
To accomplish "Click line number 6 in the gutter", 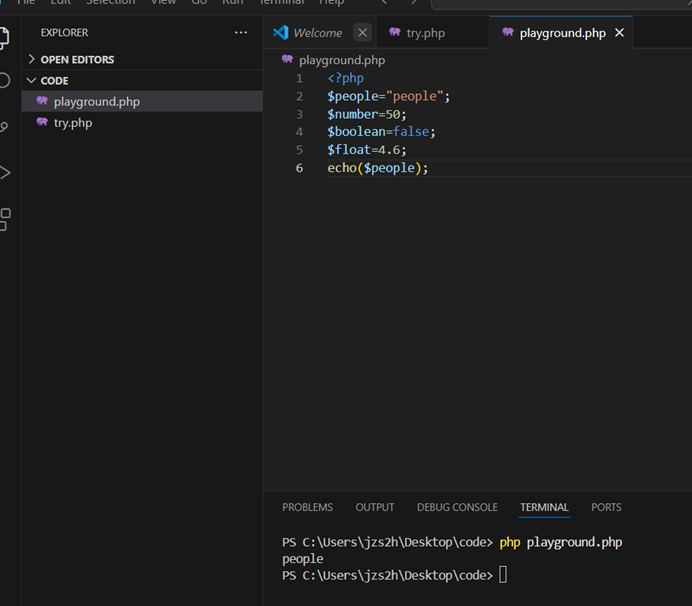I will 299,168.
